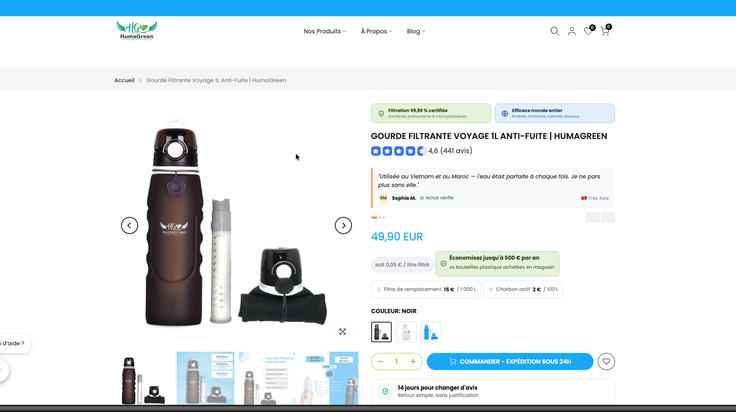Expand the Blog menu
The height and width of the screenshot is (412, 736).
(x=416, y=31)
